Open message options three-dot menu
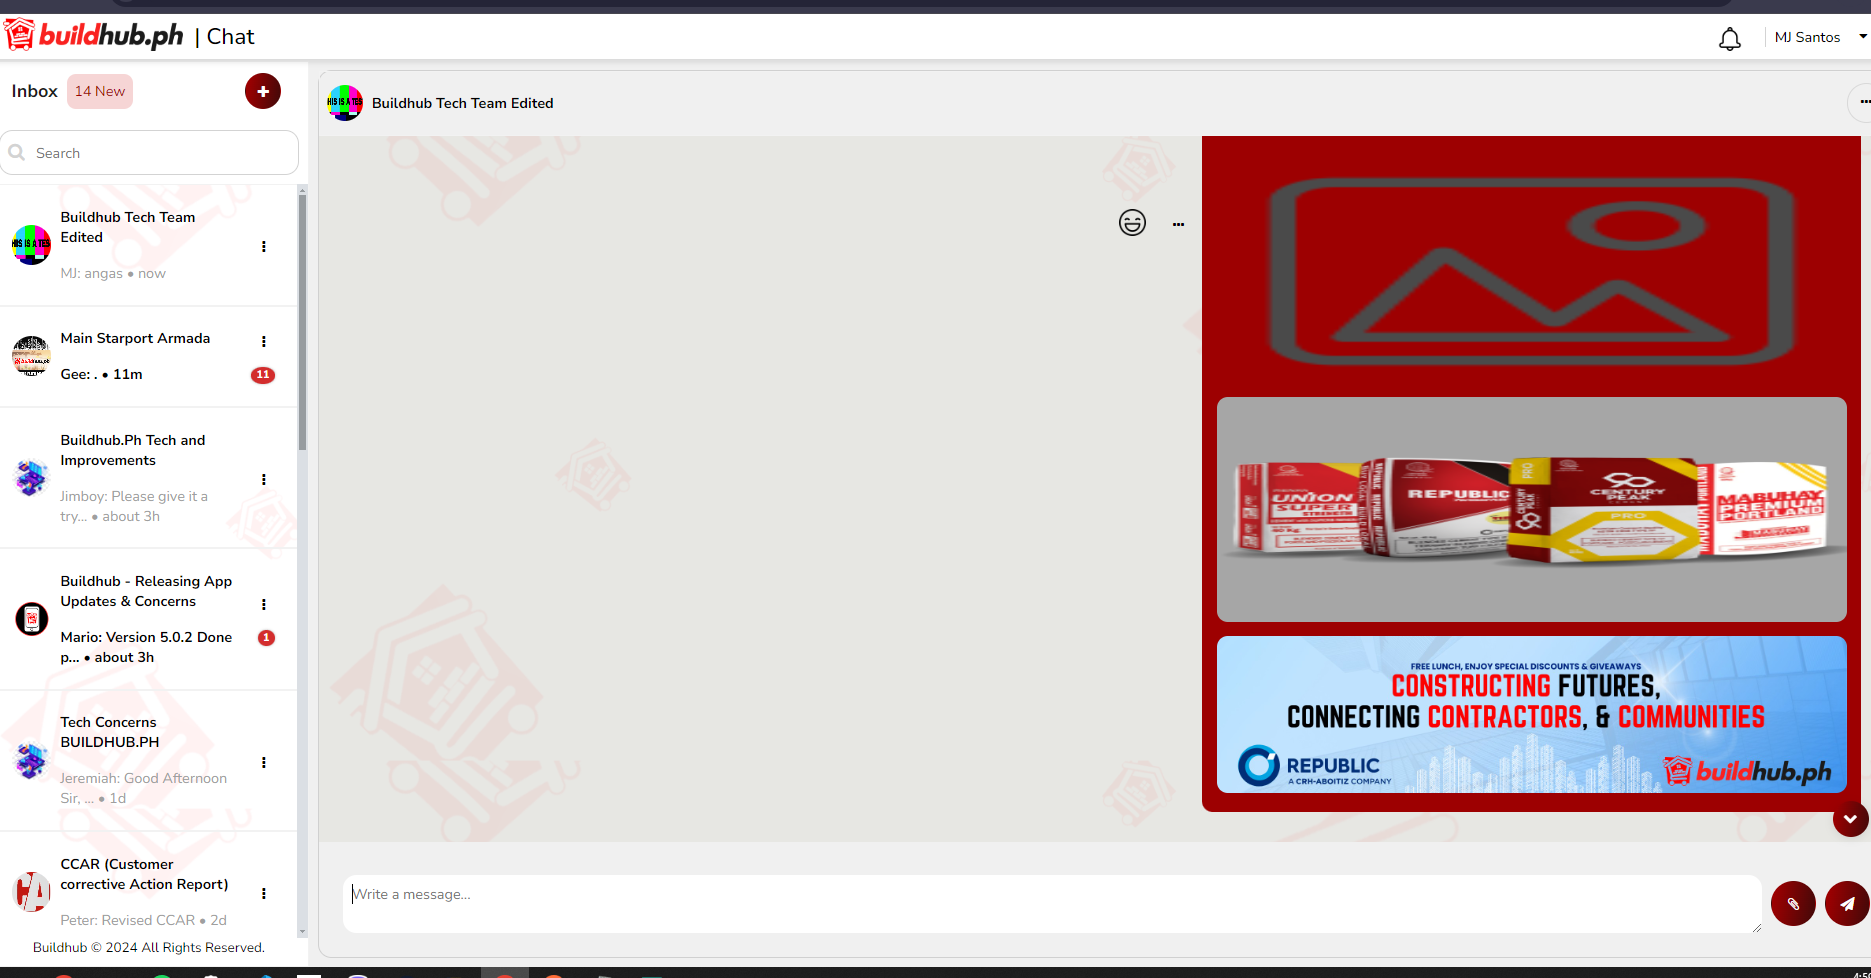 click(x=1178, y=224)
